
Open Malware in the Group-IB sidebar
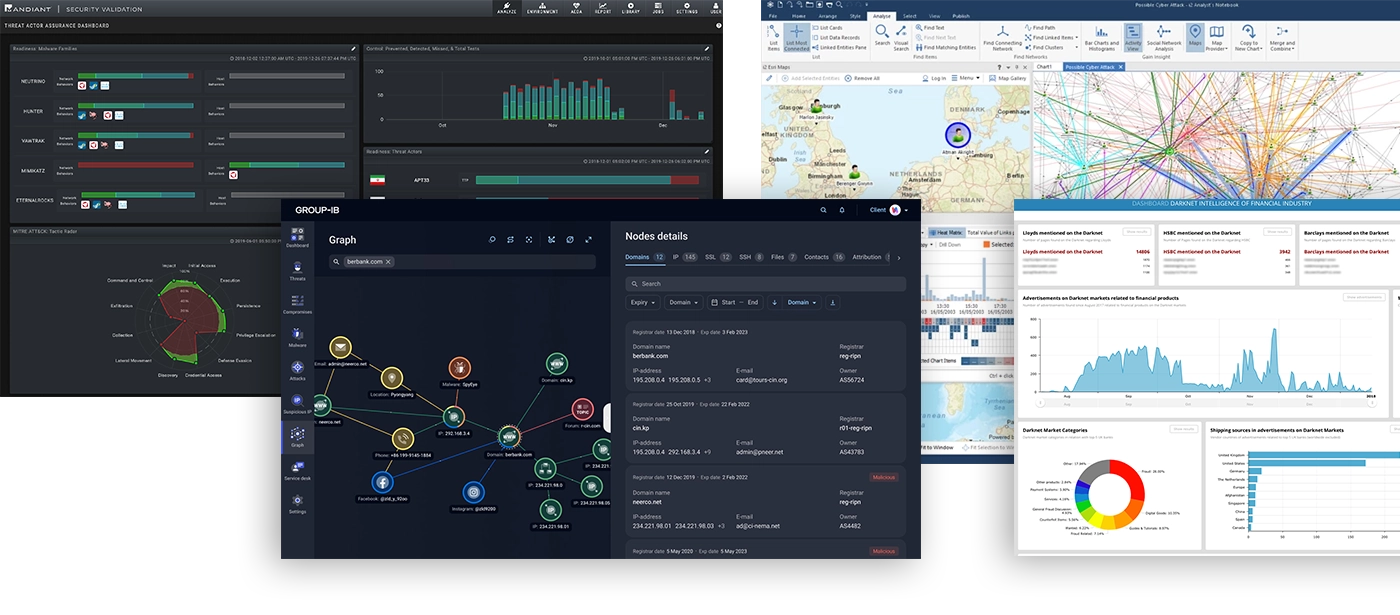(297, 336)
